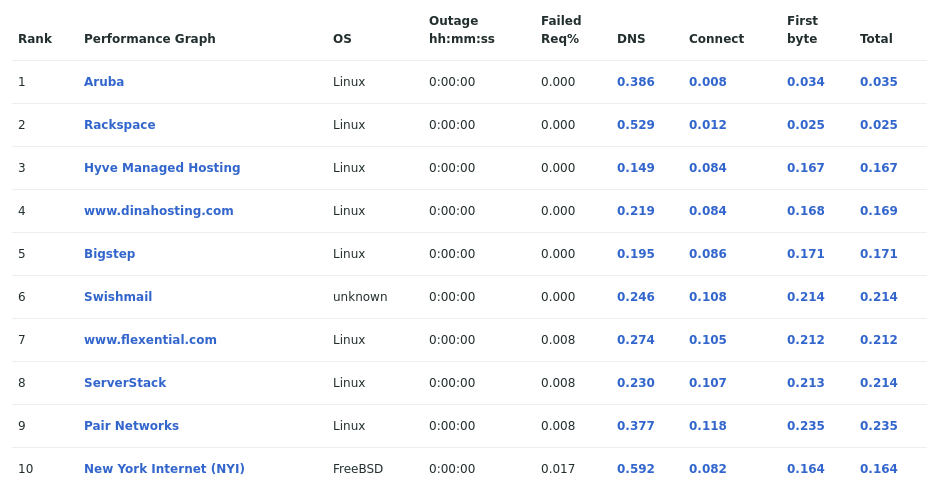Click the Connect column header
The height and width of the screenshot is (490, 939).
[x=716, y=39]
